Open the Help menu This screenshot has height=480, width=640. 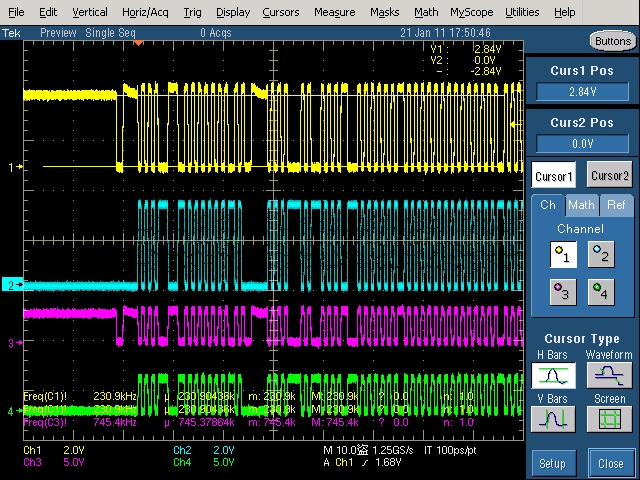pyautogui.click(x=564, y=12)
